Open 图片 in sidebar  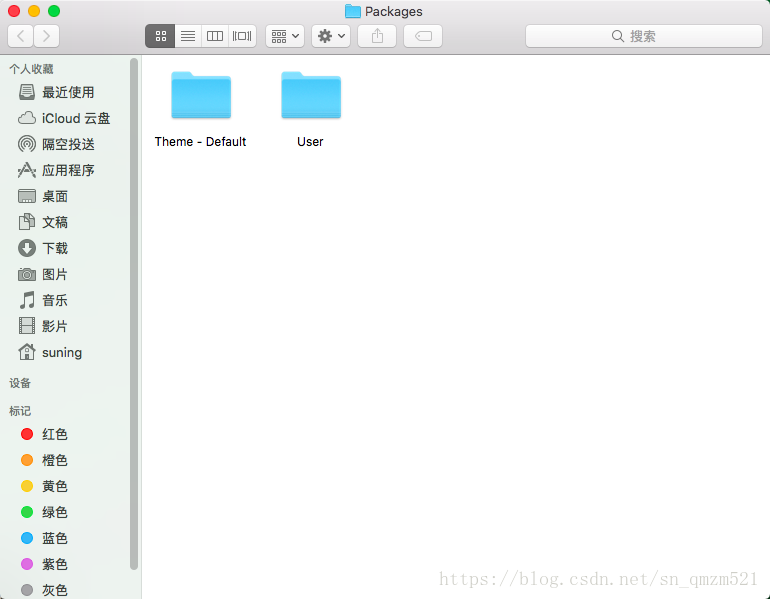tap(43, 274)
